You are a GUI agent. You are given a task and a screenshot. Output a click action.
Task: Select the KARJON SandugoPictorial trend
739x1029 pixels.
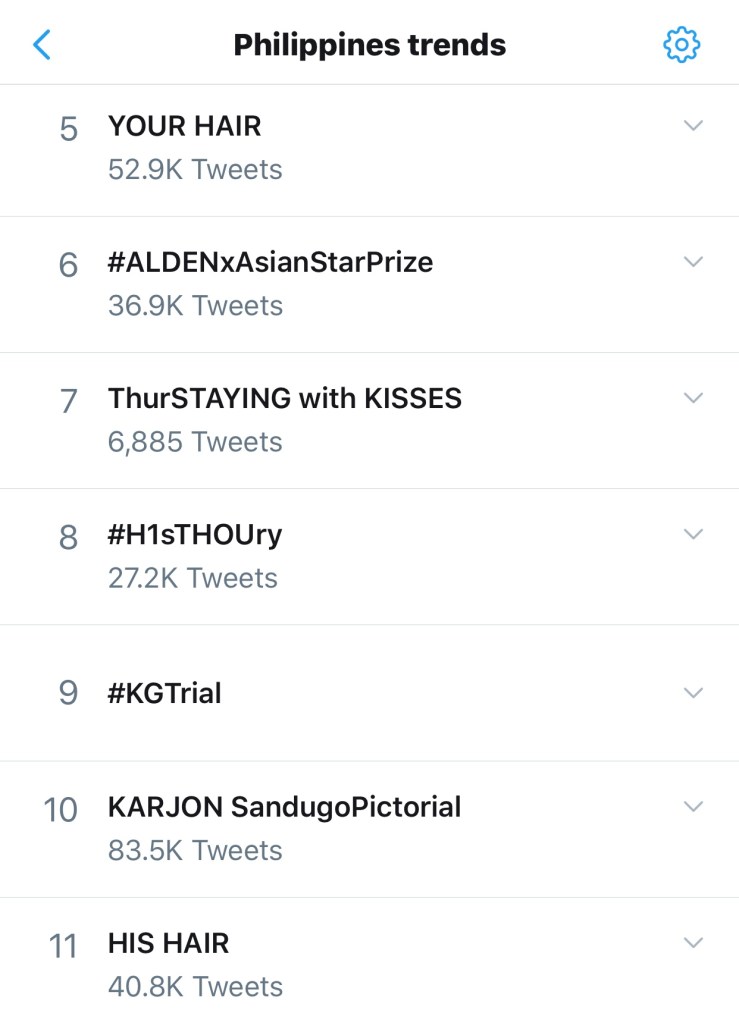(x=285, y=807)
